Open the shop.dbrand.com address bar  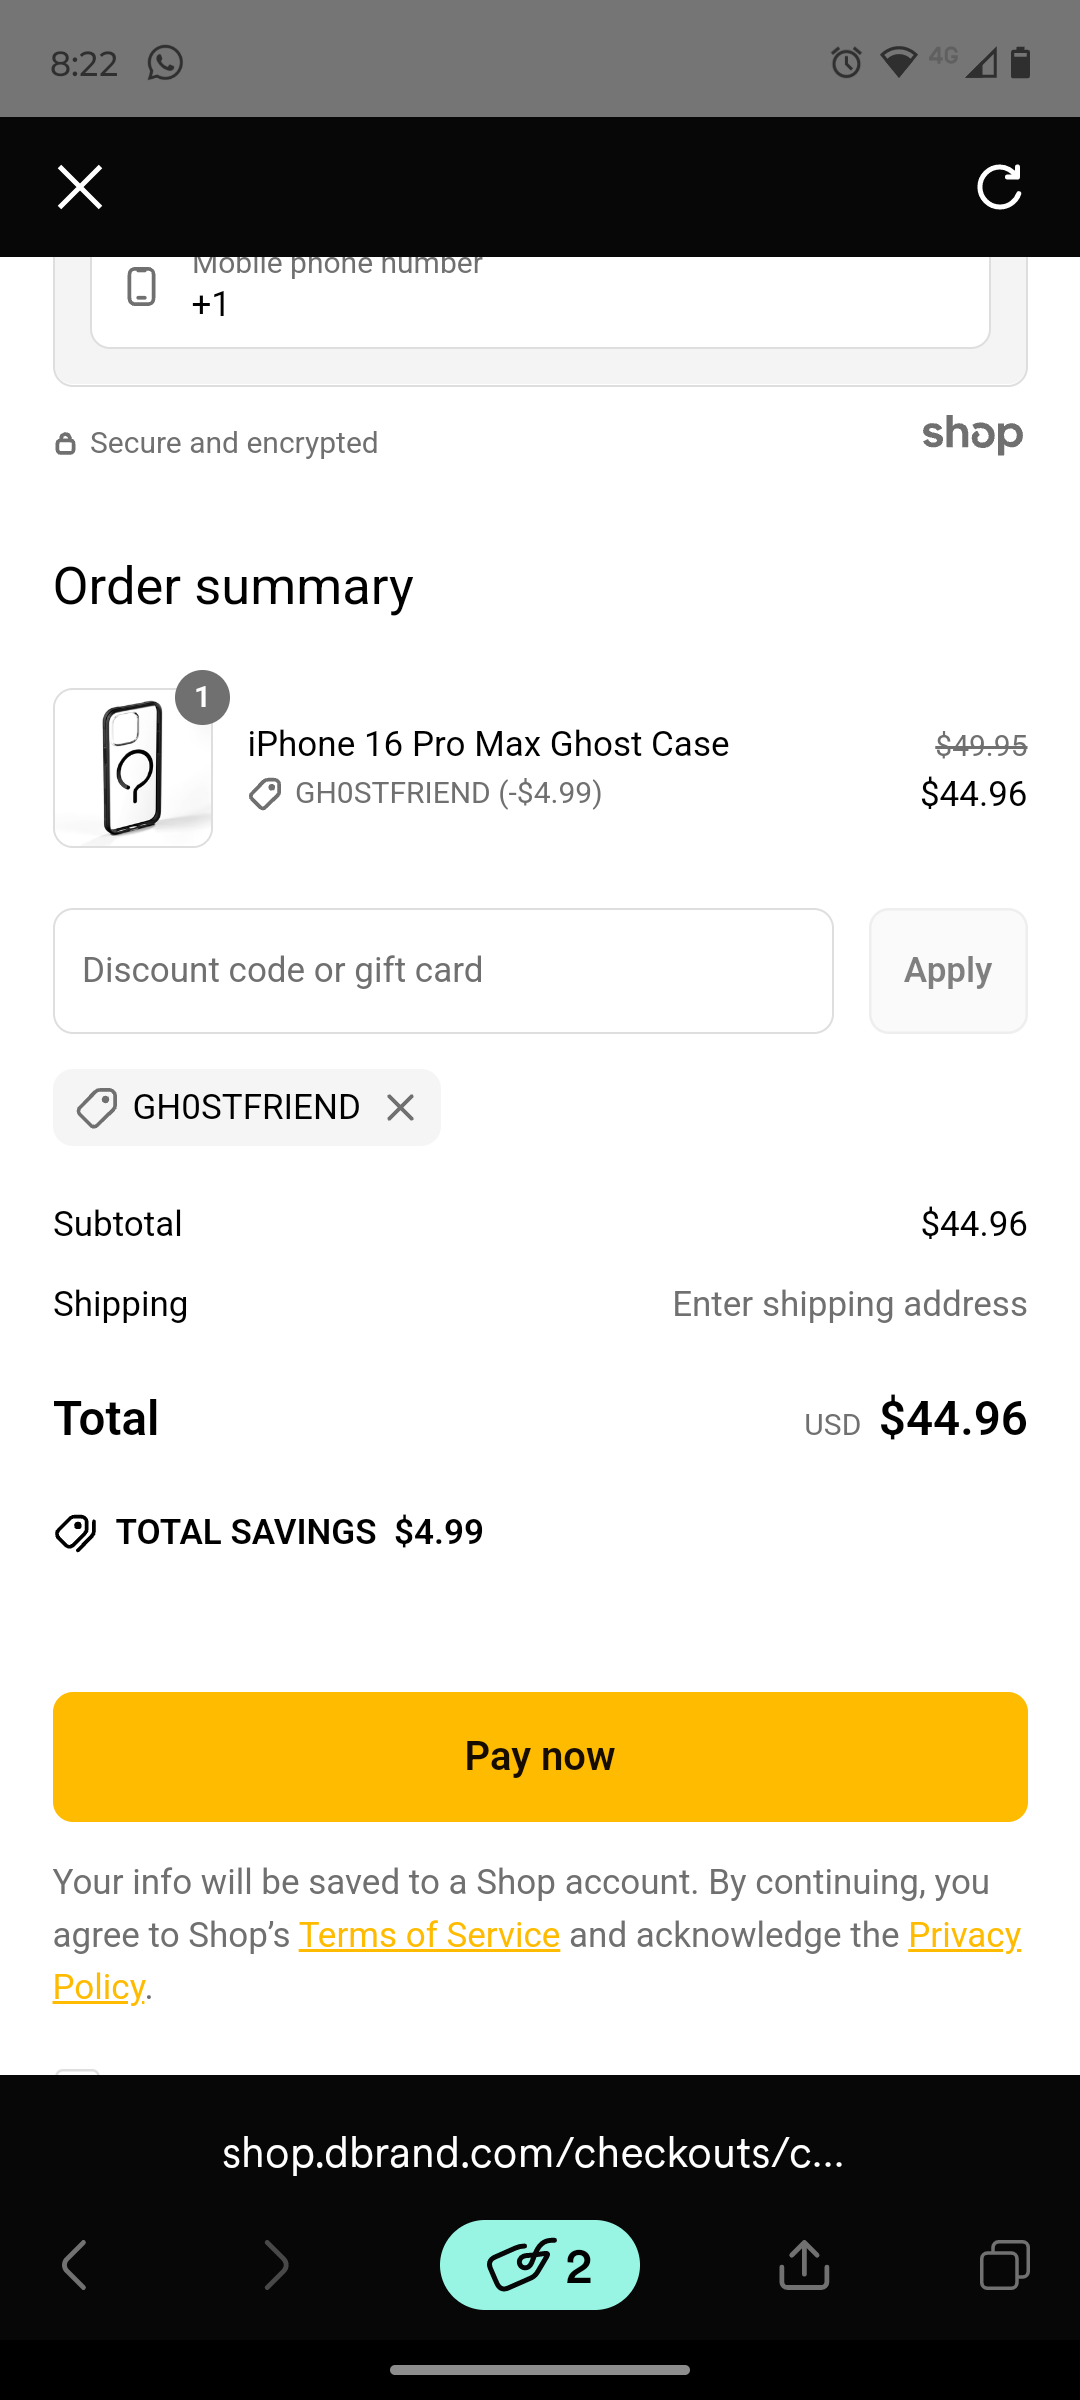click(532, 2153)
